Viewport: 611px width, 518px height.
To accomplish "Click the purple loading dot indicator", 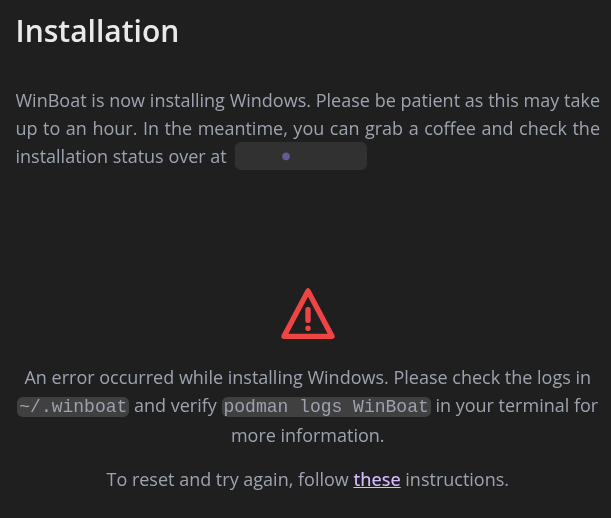I will 286,157.
